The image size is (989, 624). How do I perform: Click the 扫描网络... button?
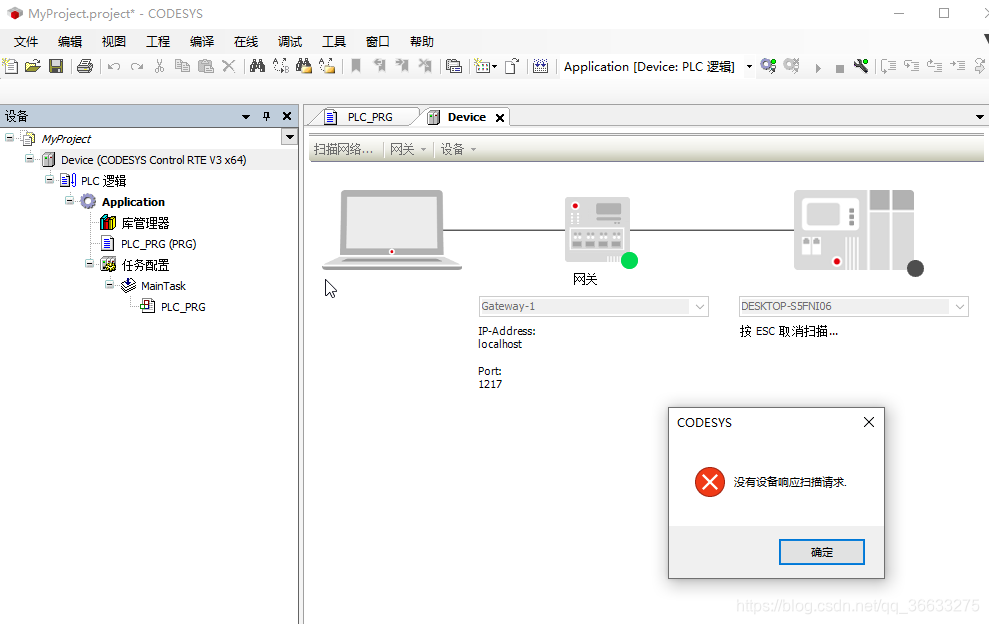pos(344,150)
